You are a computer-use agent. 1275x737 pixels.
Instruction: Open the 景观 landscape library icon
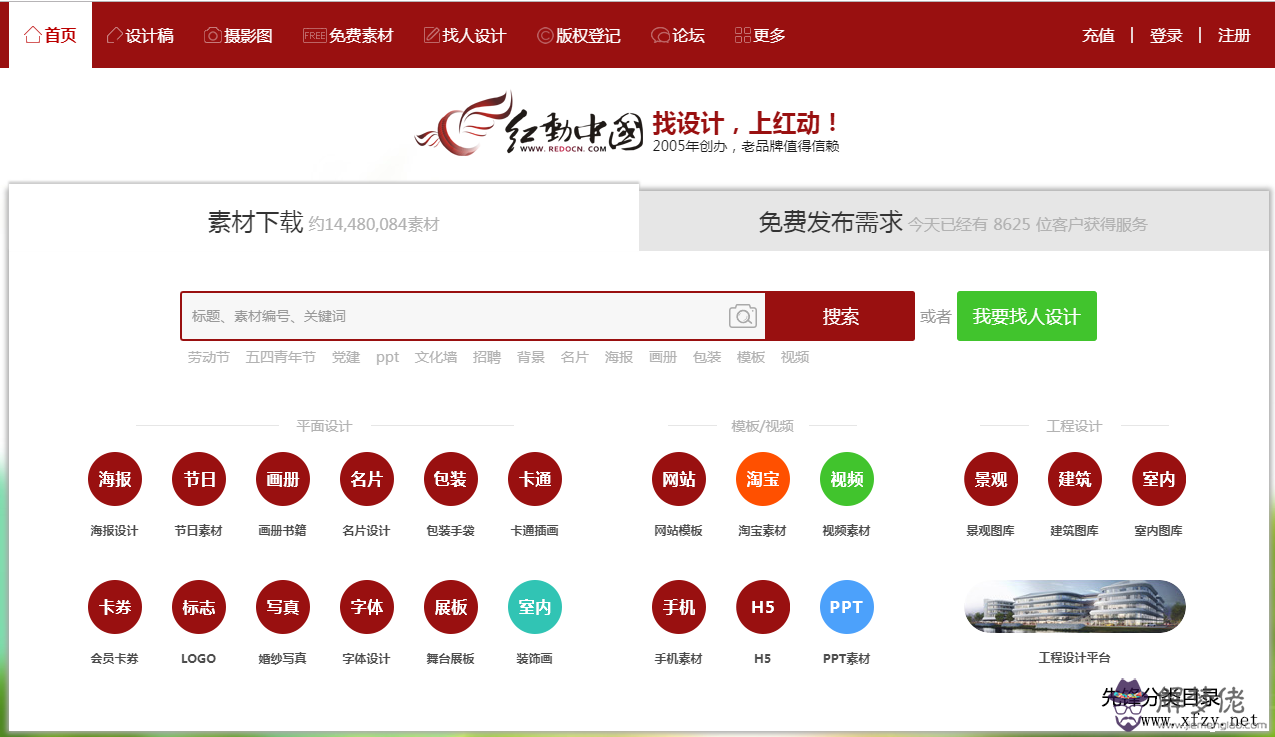(991, 480)
